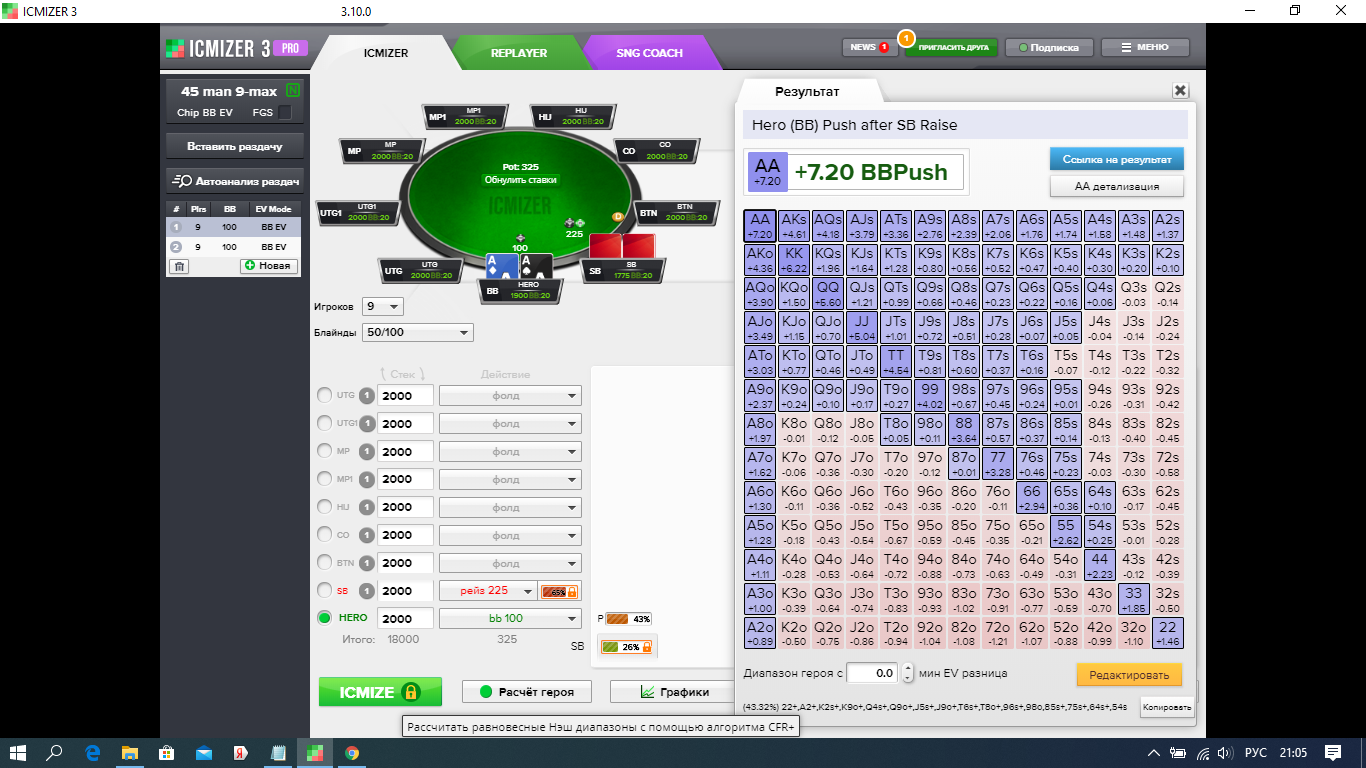The width and height of the screenshot is (1366, 768).
Task: Toggle the FGS checkbox
Action: (285, 113)
